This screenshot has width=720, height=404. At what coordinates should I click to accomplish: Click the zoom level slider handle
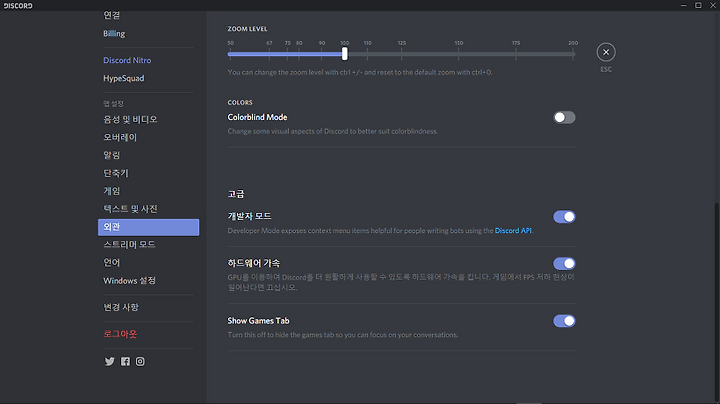pos(344,54)
